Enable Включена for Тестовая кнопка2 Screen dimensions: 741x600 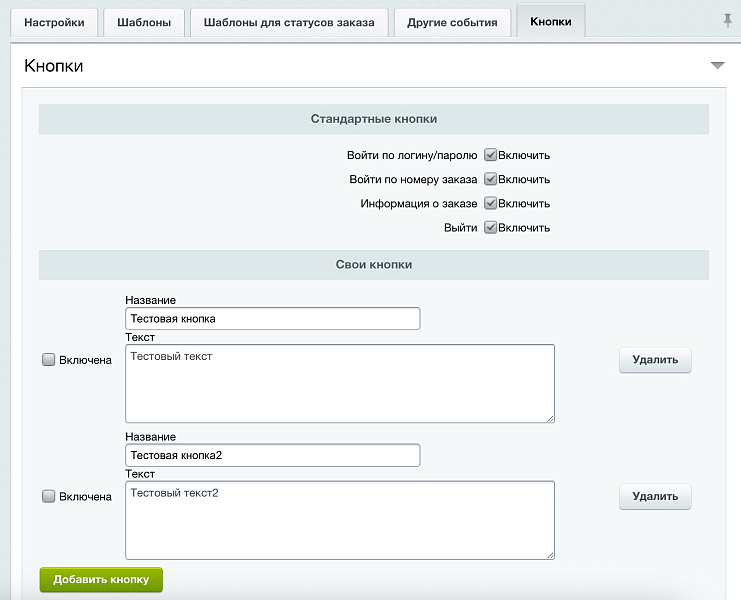pyautogui.click(x=48, y=496)
